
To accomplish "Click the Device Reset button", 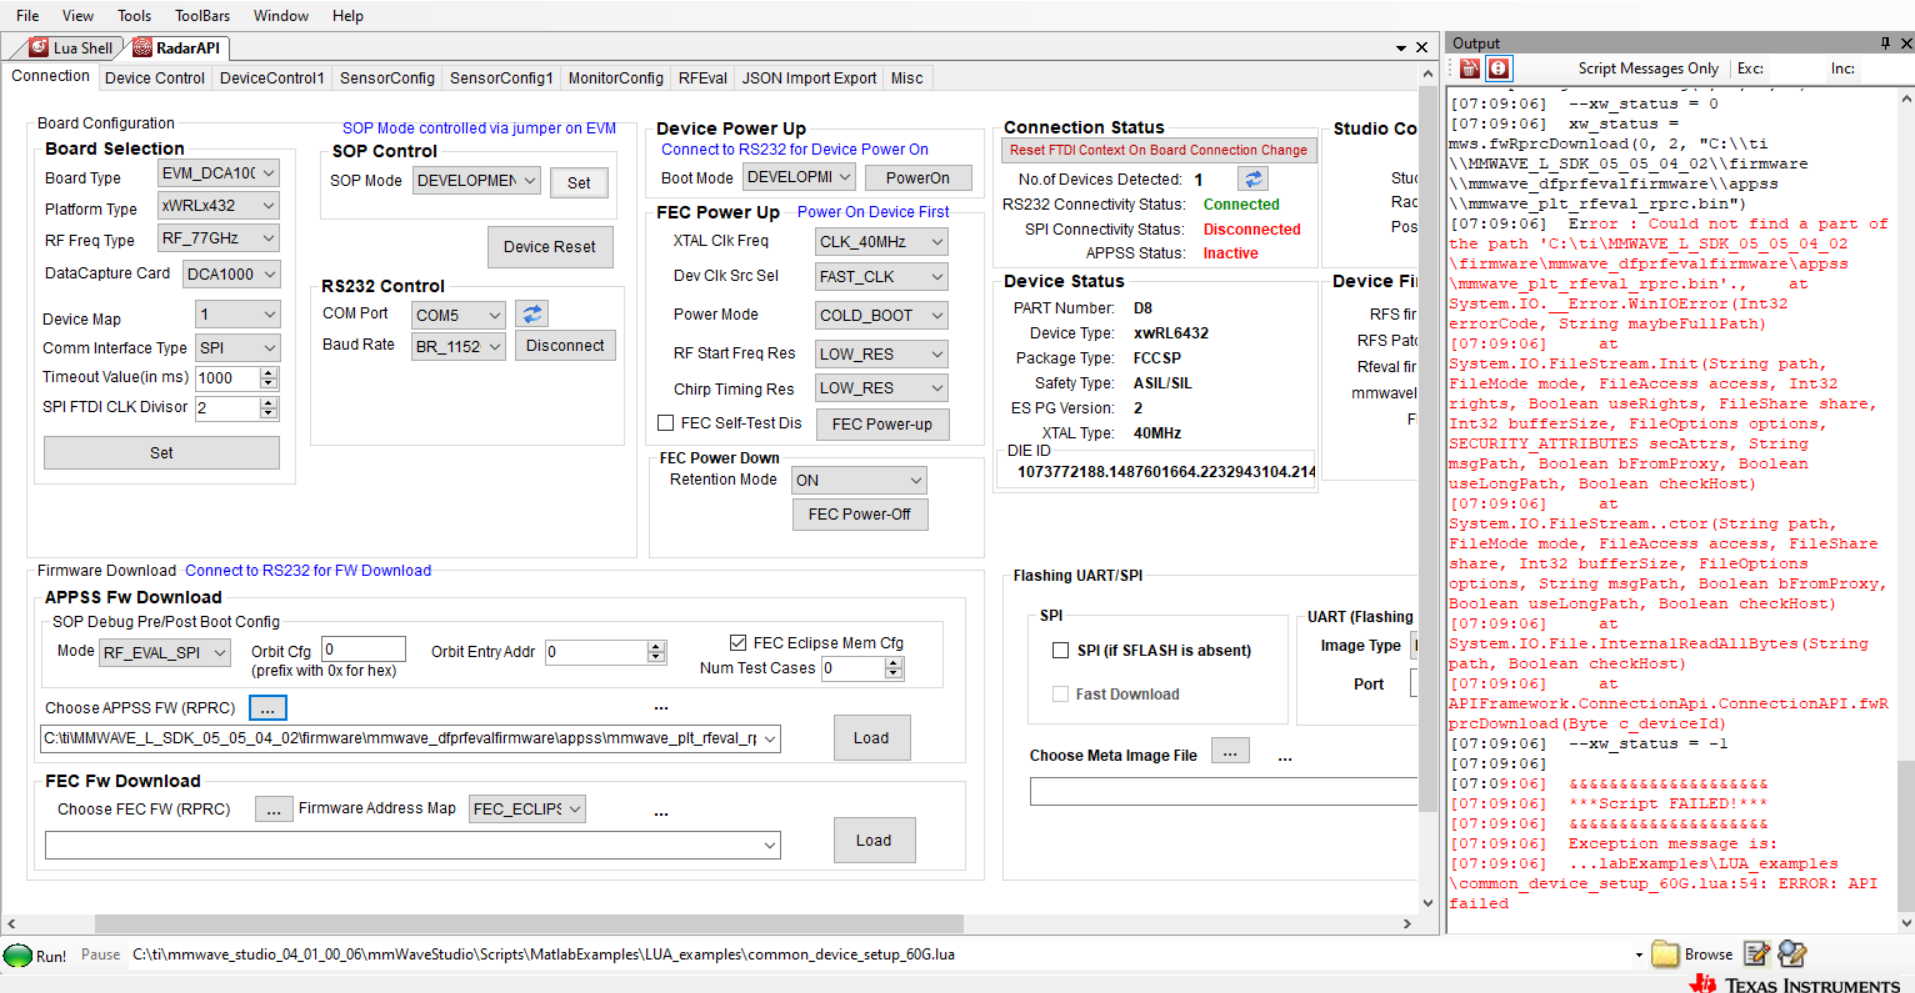I will click(x=549, y=247).
